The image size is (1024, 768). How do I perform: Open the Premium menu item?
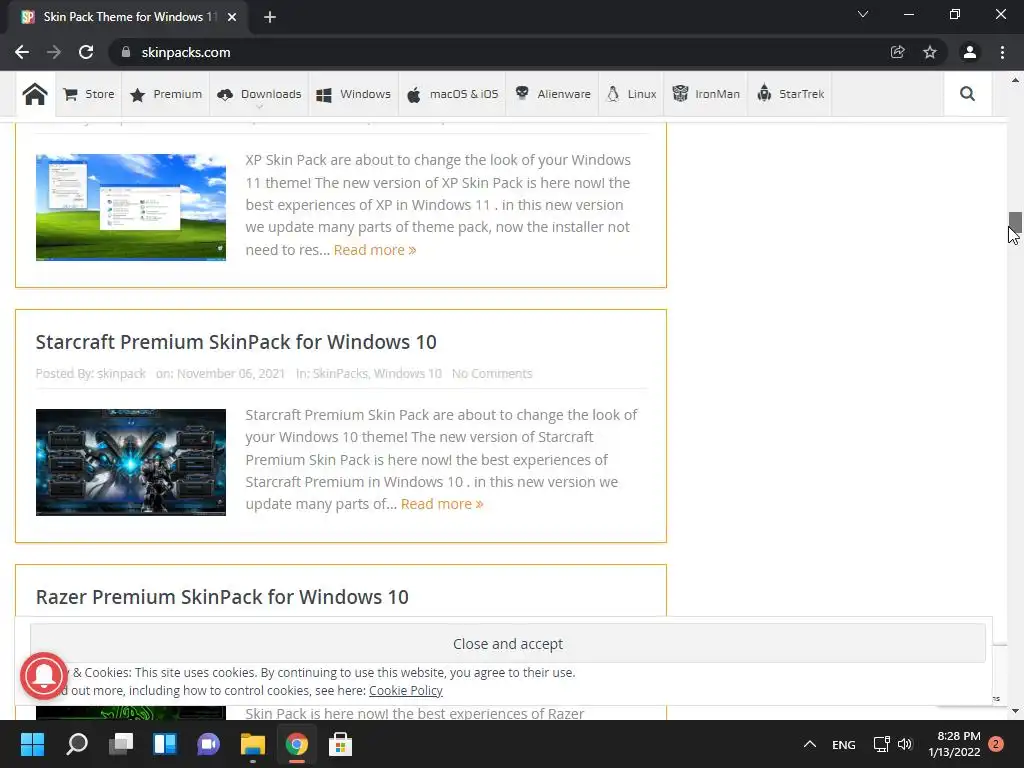(166, 94)
